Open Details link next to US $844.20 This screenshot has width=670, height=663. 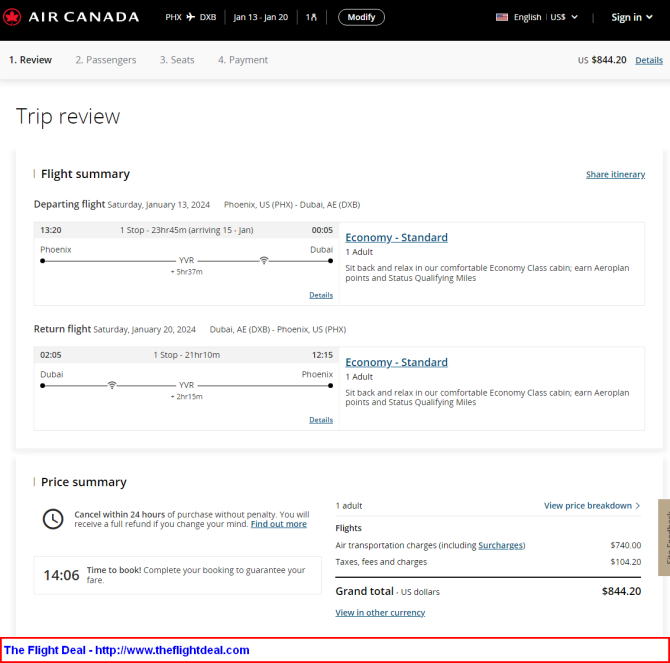649,60
